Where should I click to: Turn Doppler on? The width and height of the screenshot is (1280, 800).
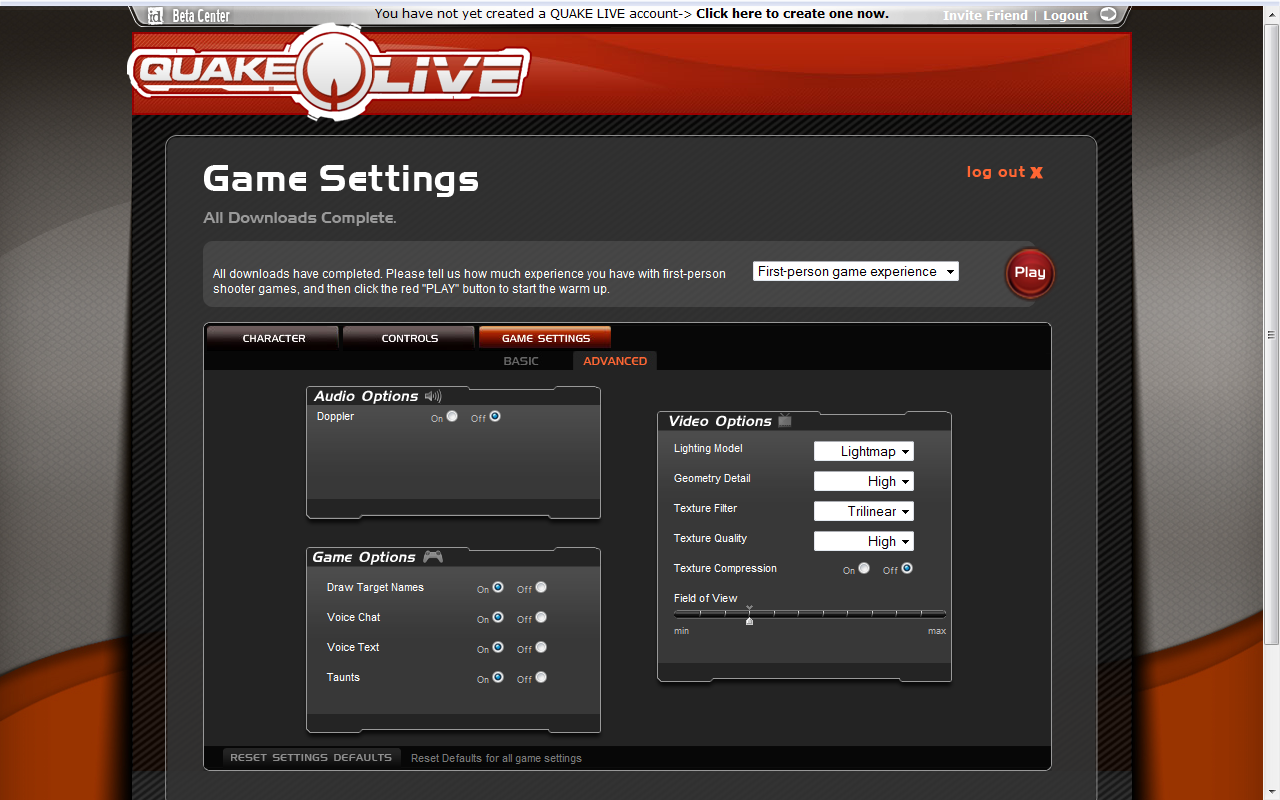(452, 416)
